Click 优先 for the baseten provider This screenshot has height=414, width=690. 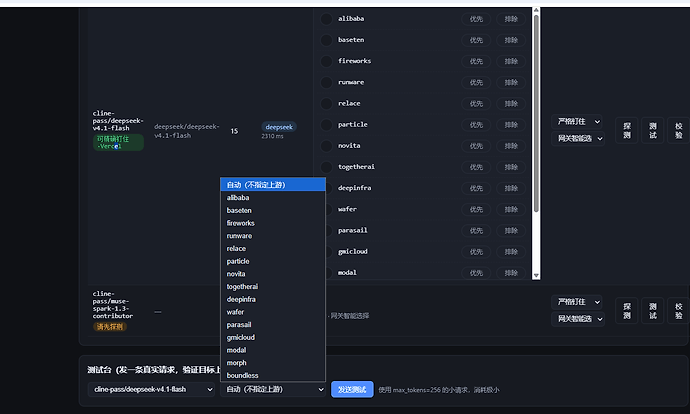tap(476, 40)
